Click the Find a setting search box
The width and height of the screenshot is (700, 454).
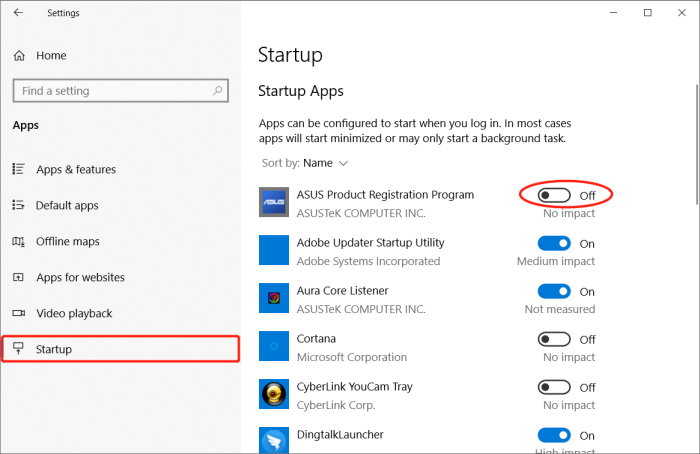tap(110, 91)
